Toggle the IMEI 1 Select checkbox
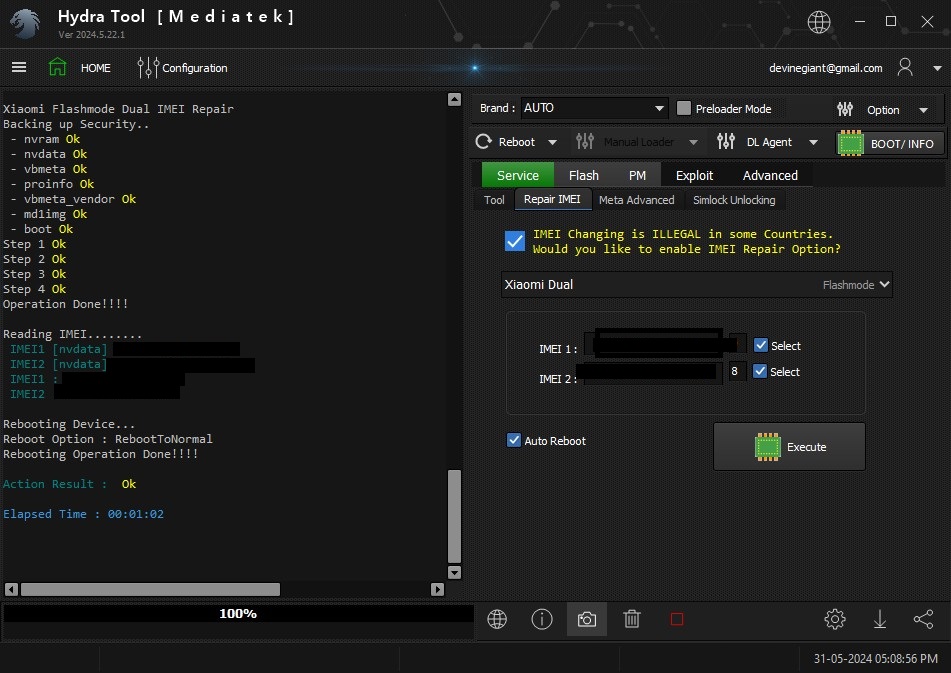The width and height of the screenshot is (951, 673). pos(761,345)
